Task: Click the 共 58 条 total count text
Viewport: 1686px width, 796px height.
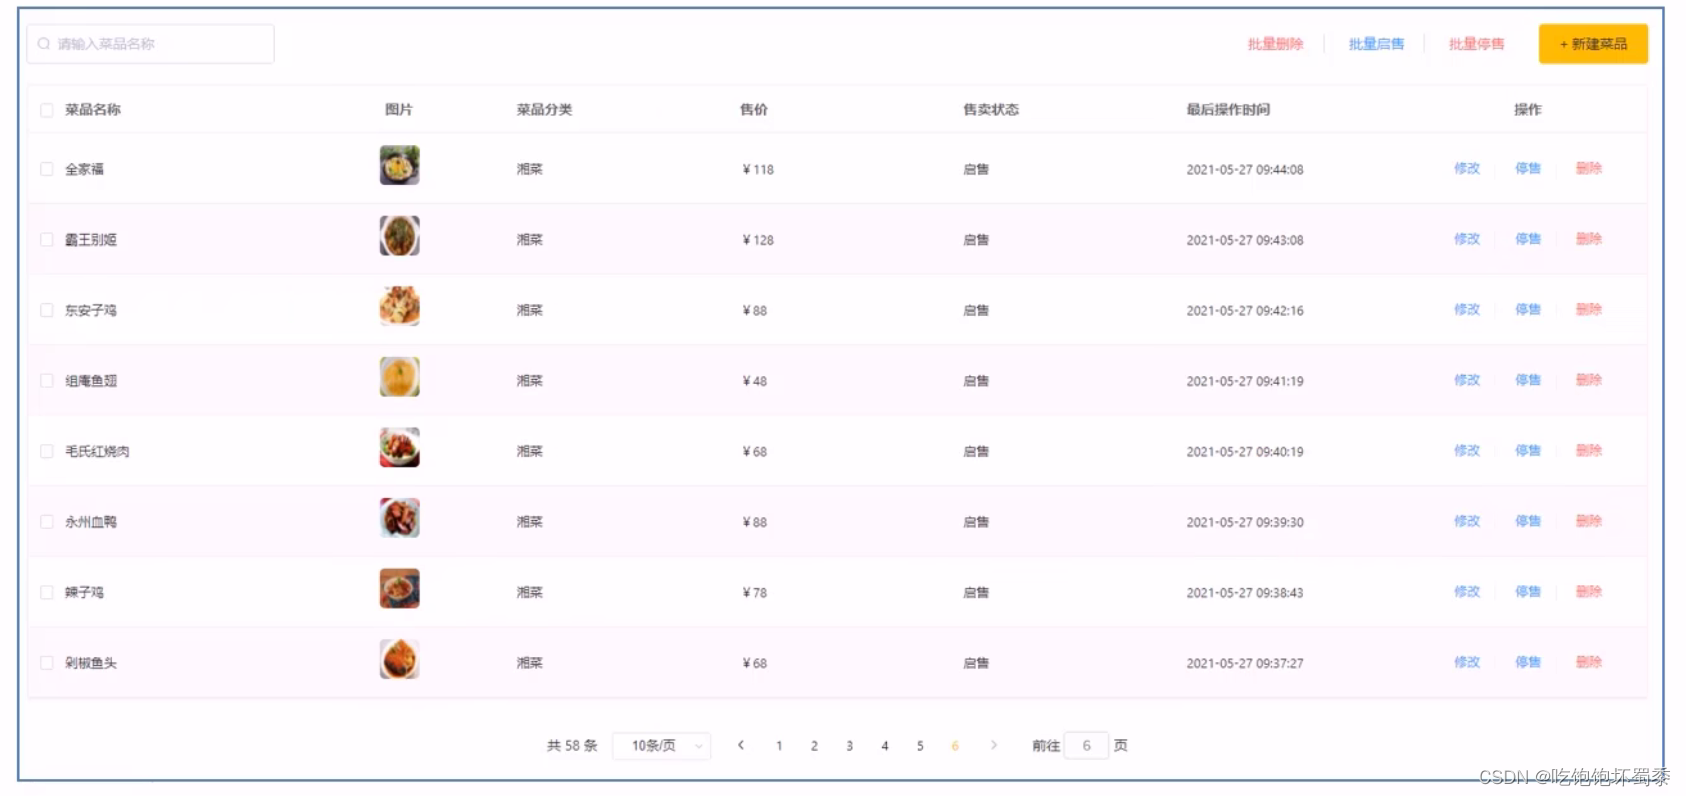Action: coord(572,746)
